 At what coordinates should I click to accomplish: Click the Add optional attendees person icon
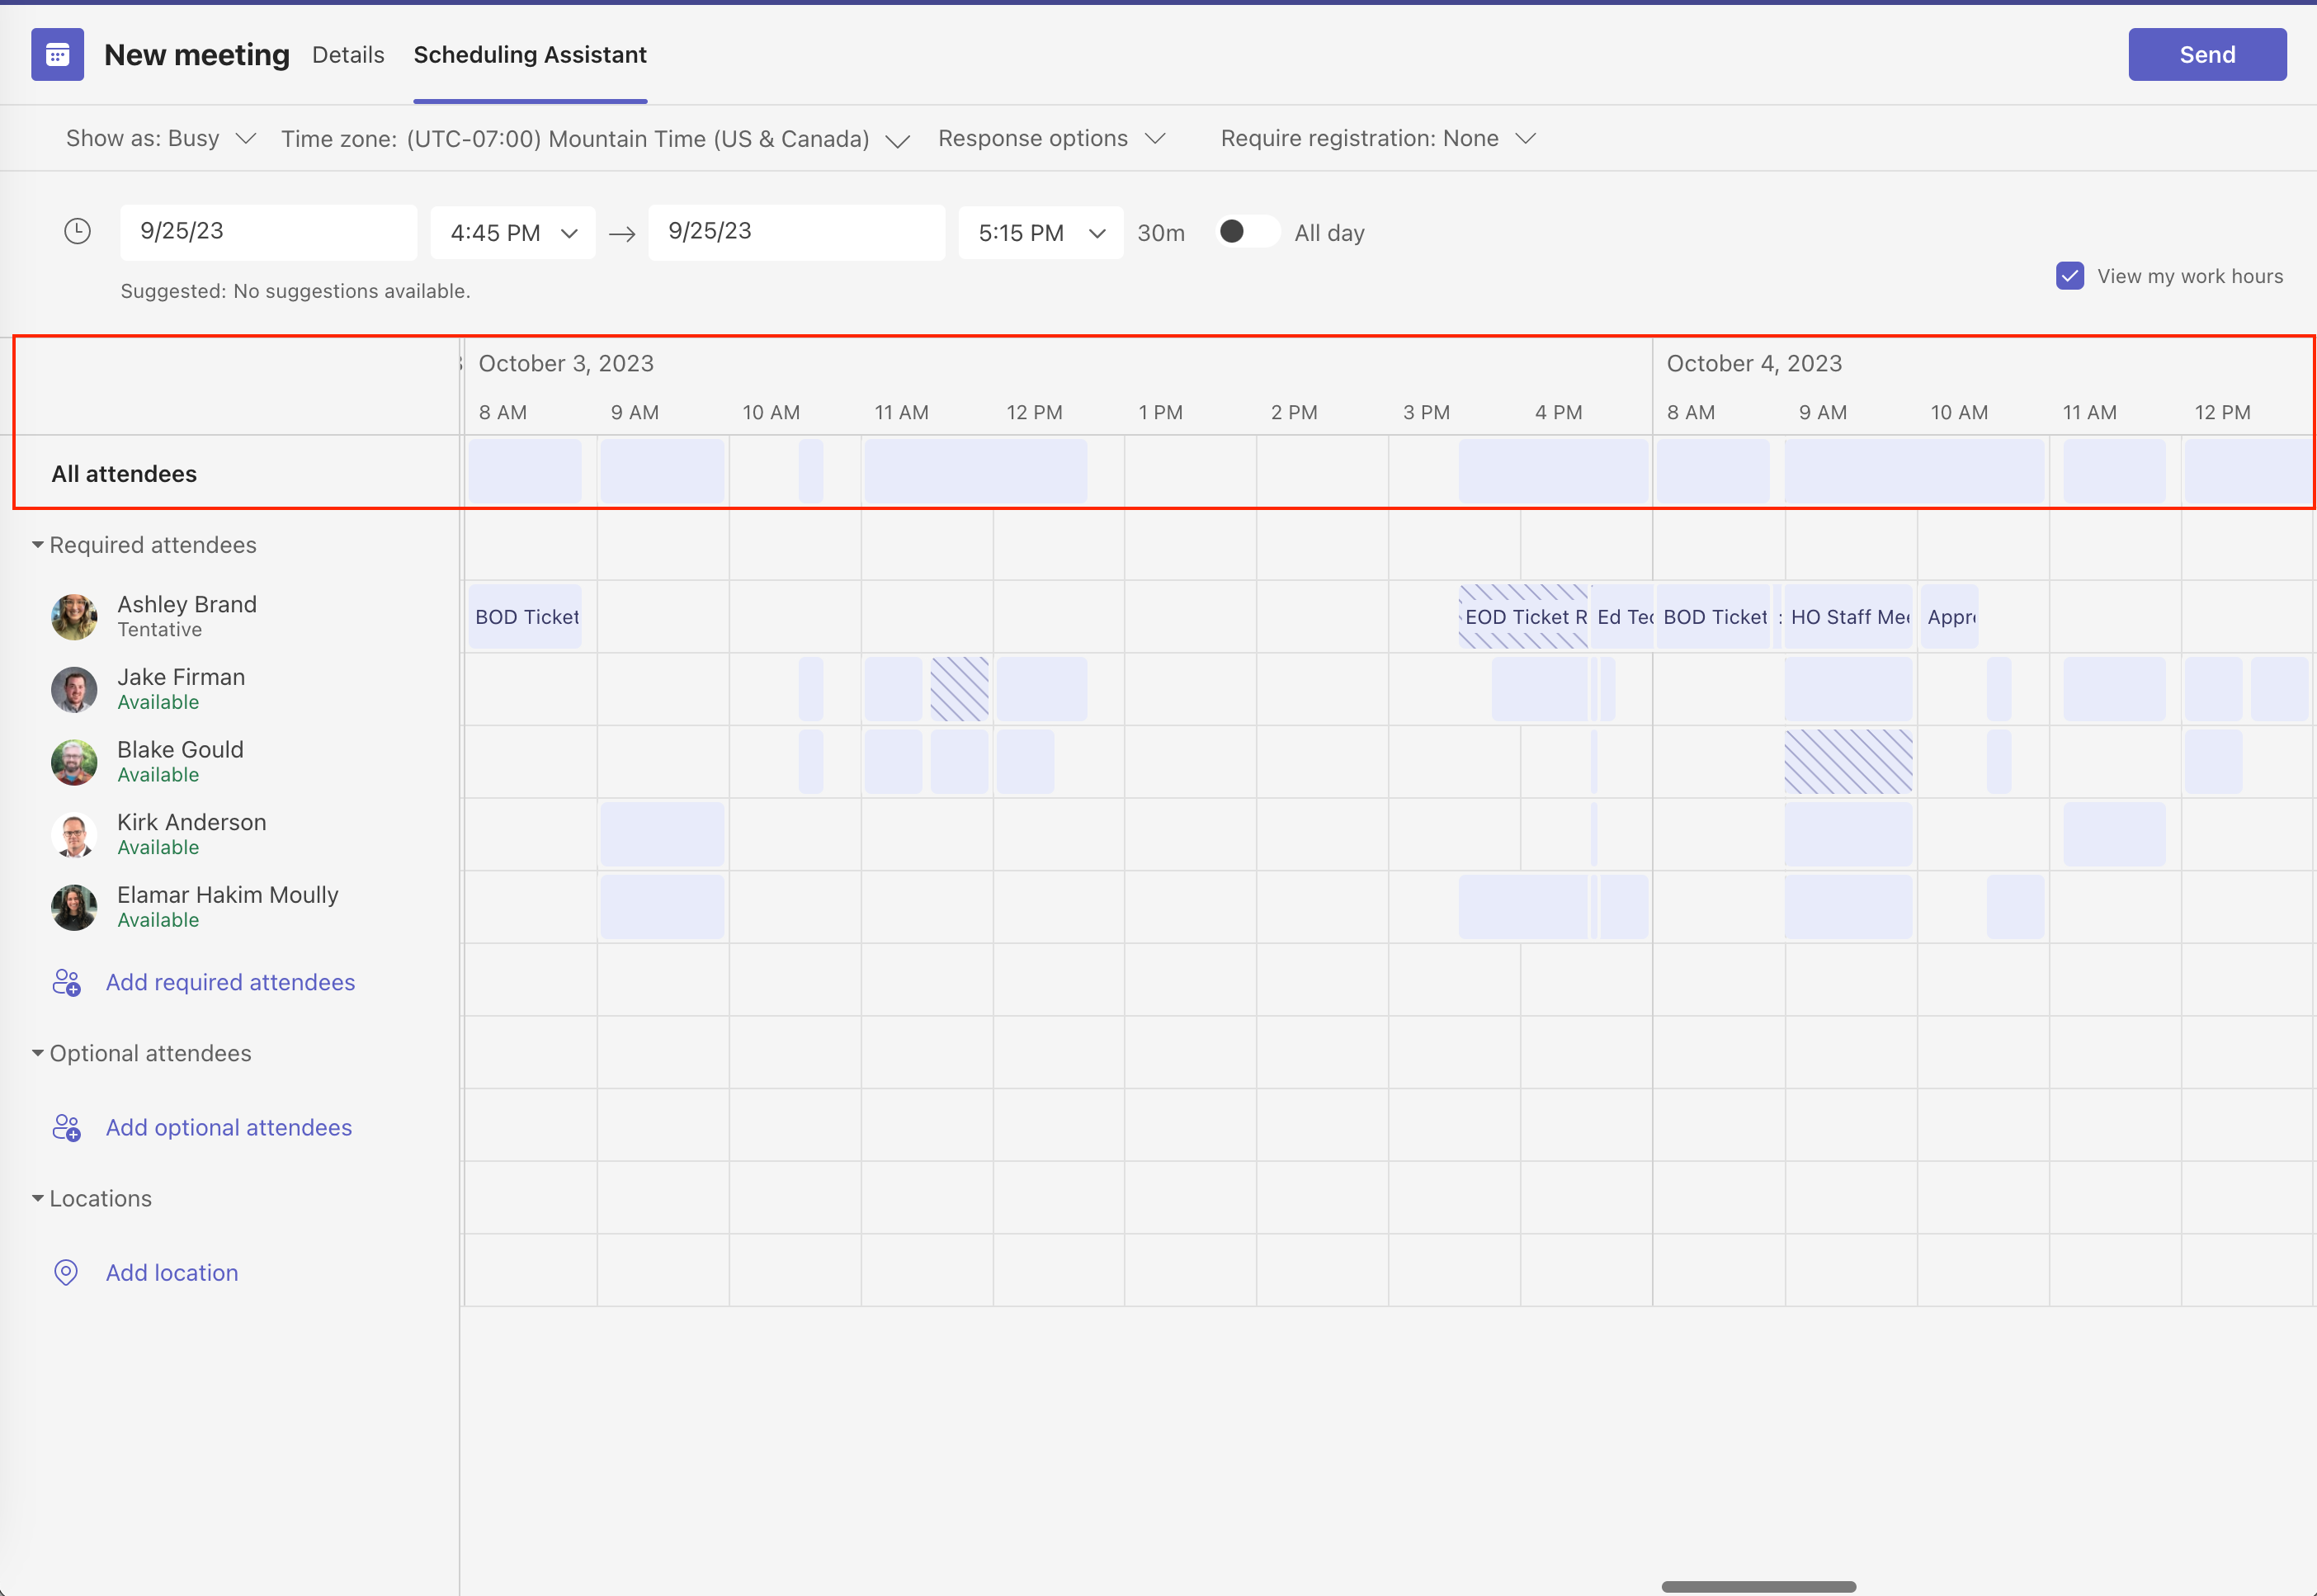pyautogui.click(x=66, y=1127)
